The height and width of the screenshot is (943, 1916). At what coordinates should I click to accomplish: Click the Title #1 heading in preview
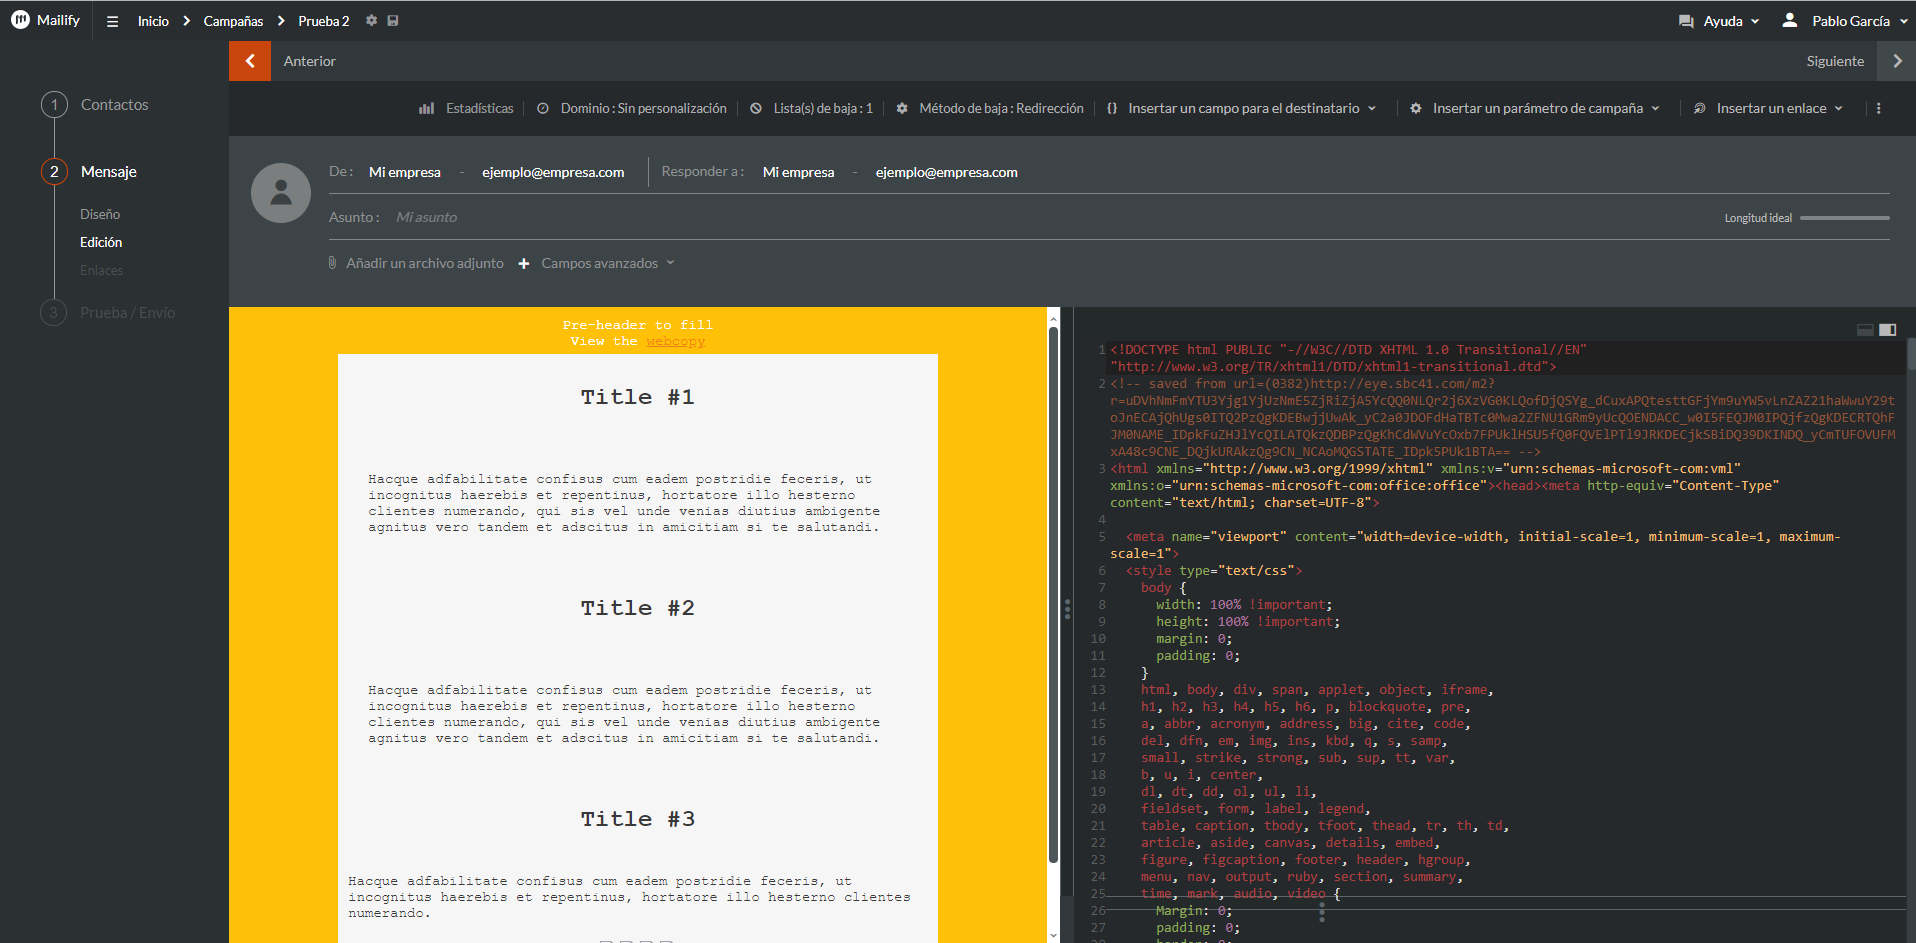pyautogui.click(x=638, y=397)
